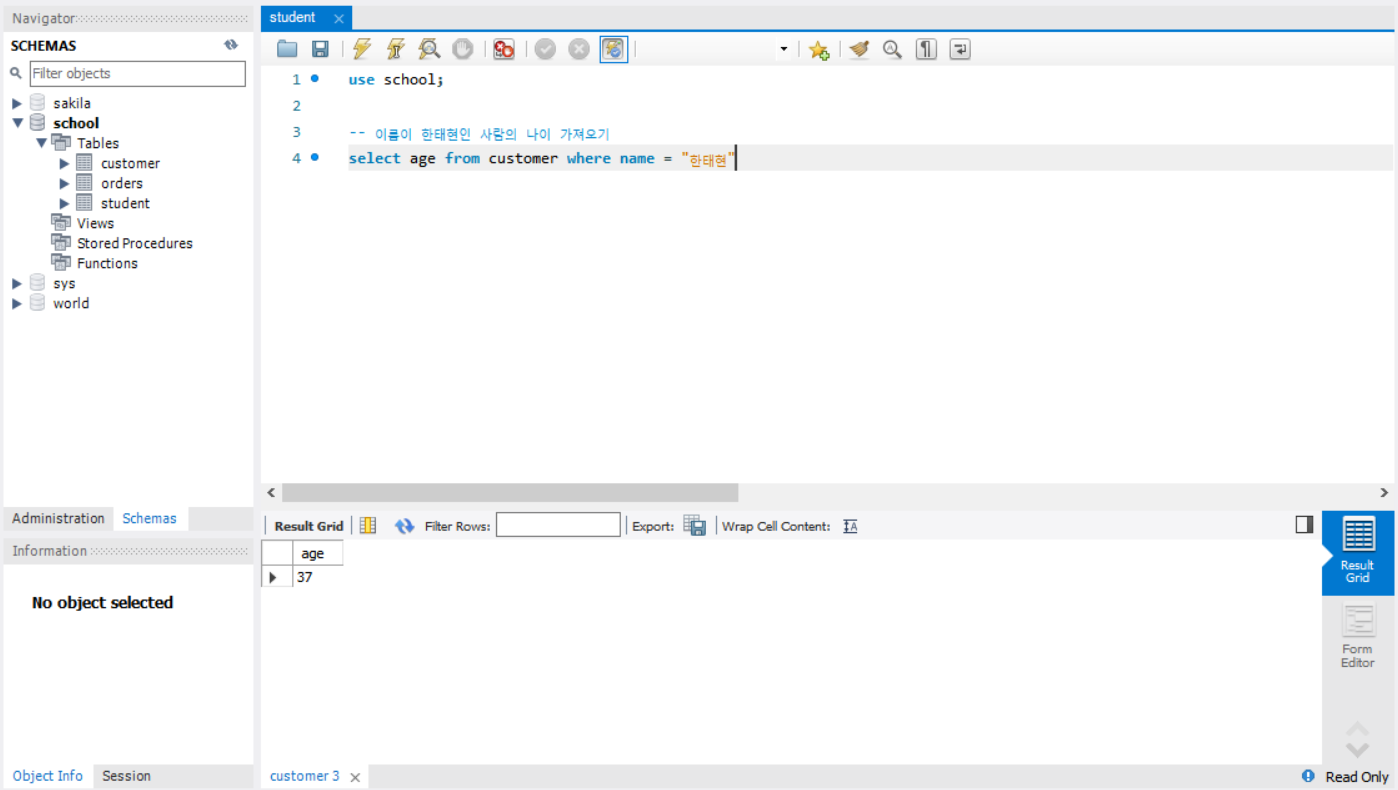This screenshot has height=790, width=1398.
Task: Click the commit checkmark icon
Action: (545, 49)
